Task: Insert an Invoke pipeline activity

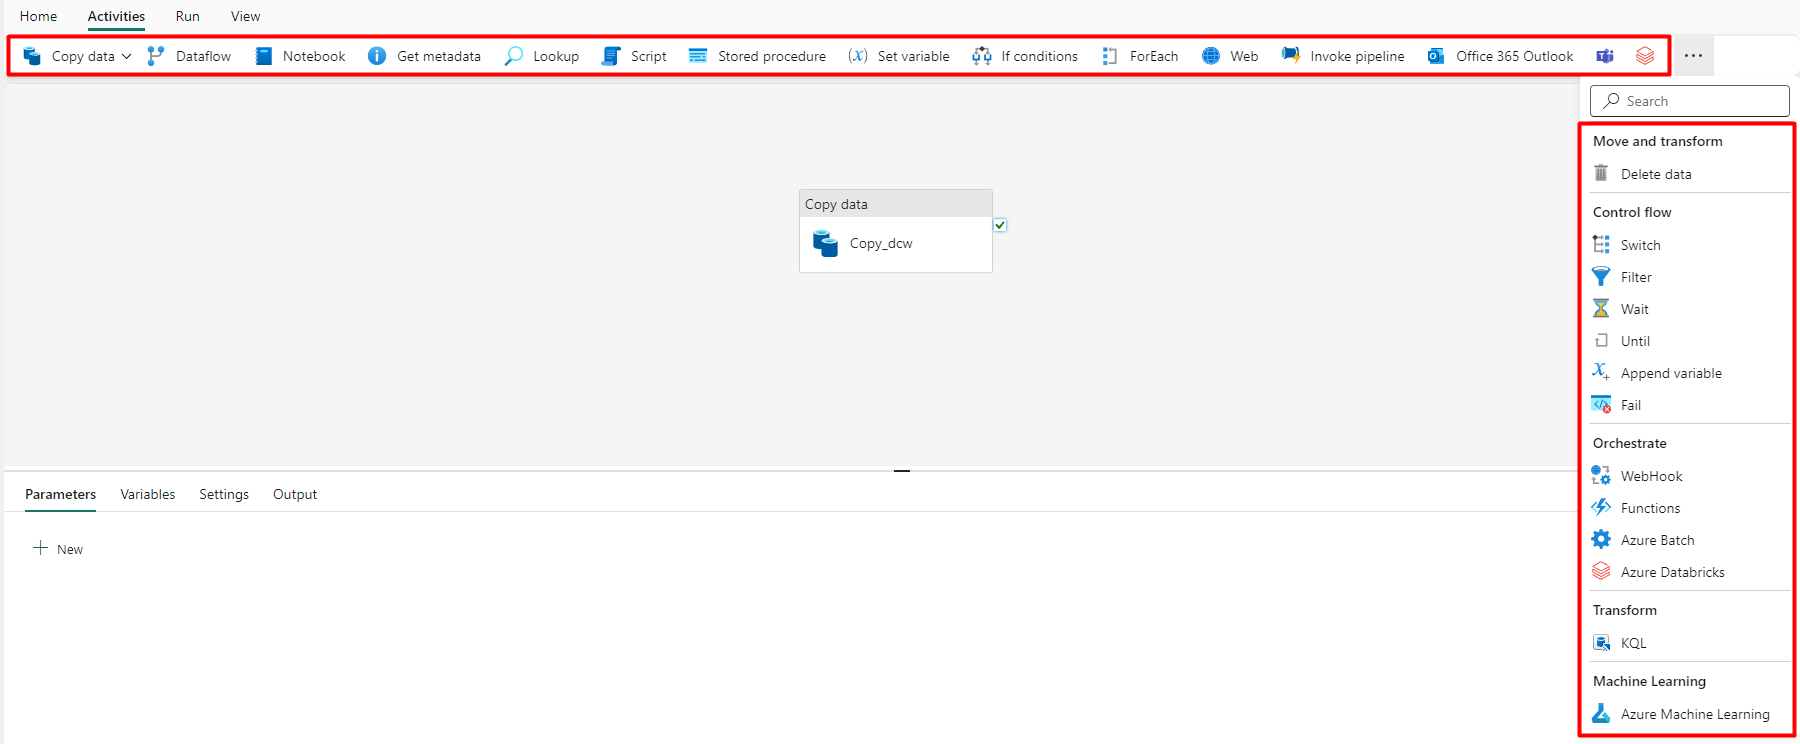Action: [1343, 56]
